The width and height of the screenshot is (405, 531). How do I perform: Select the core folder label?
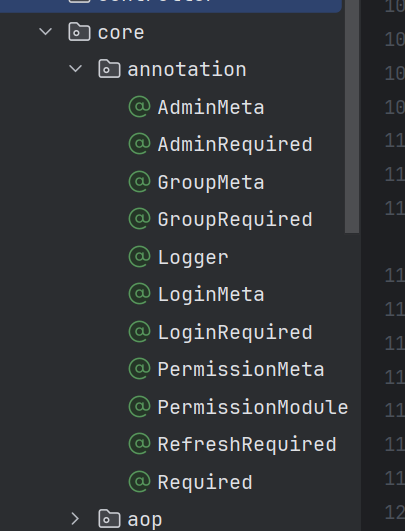click(x=121, y=33)
